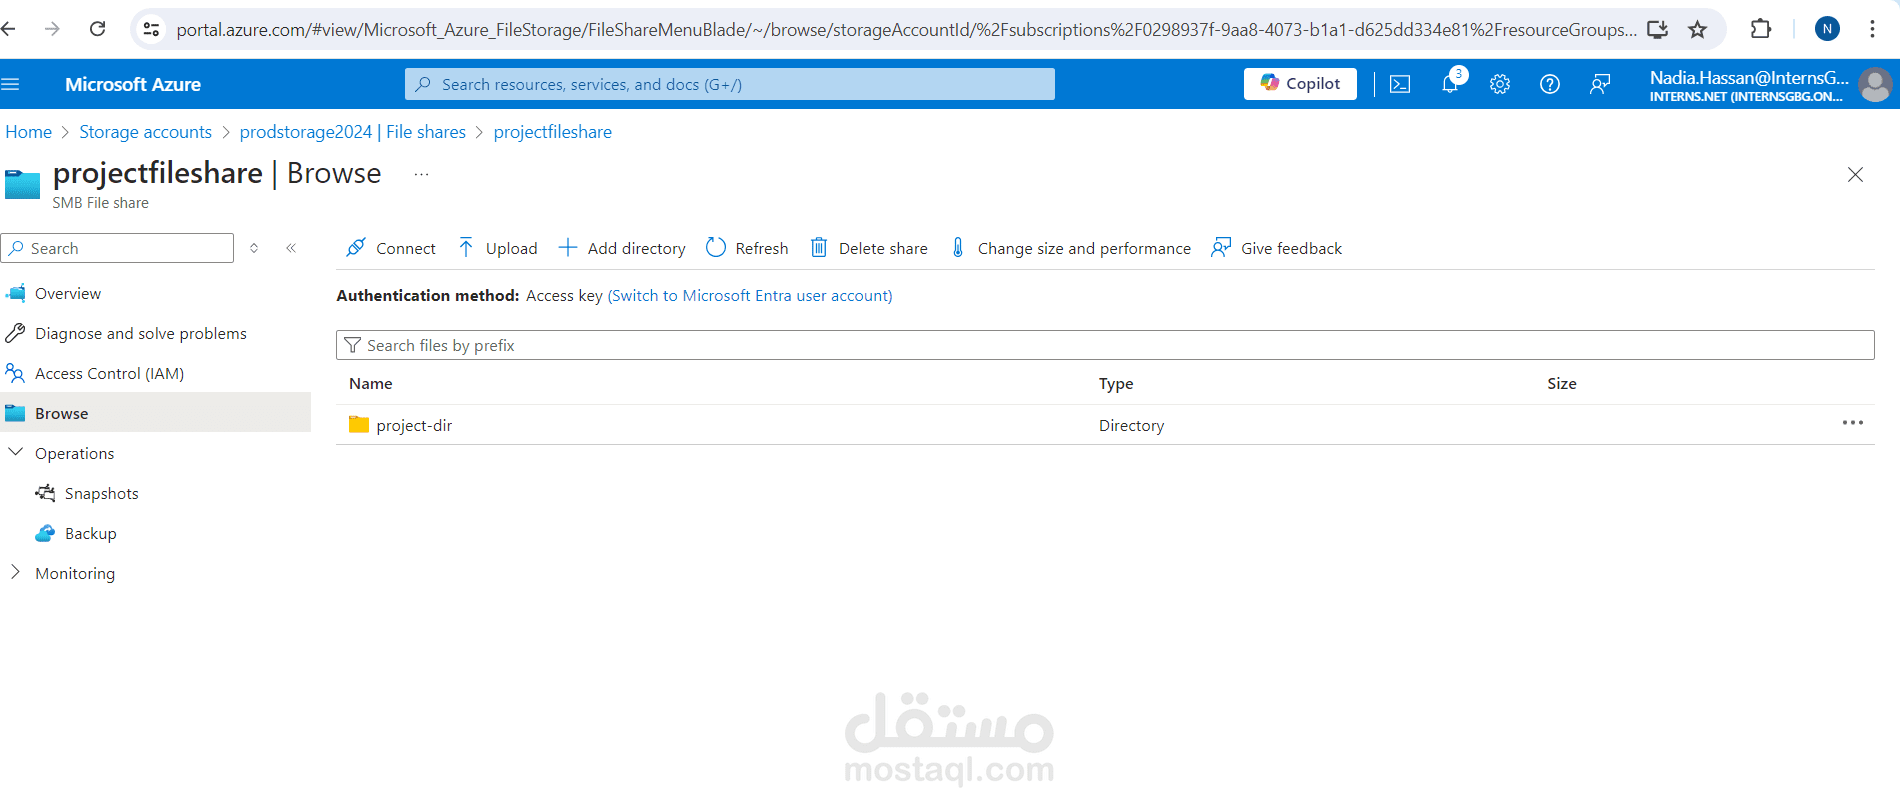The height and width of the screenshot is (804, 1900).
Task: Click the project-dir folder icon
Action: tap(359, 425)
